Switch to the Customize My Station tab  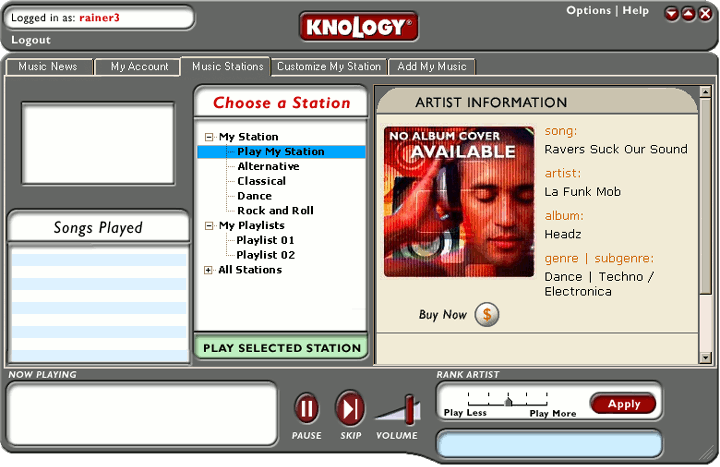coord(329,67)
